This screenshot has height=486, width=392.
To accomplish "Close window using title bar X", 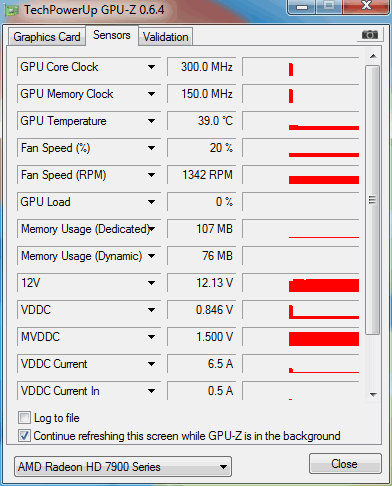I will pyautogui.click(x=366, y=6).
